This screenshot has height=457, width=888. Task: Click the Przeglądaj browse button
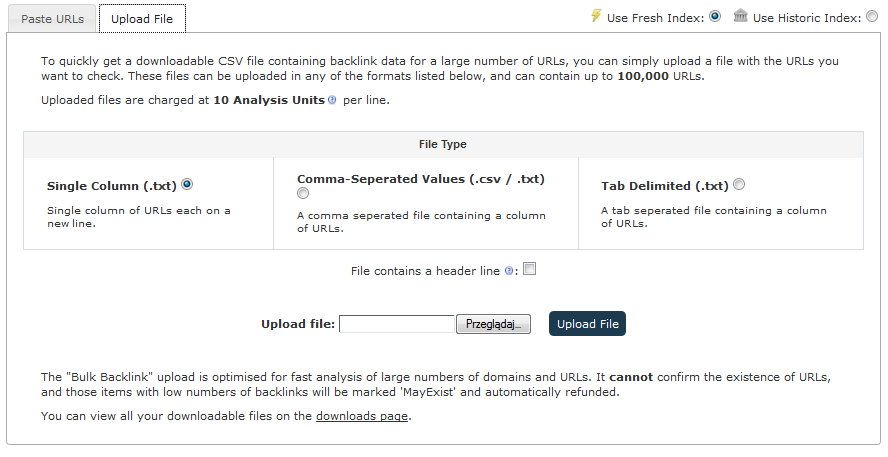[x=493, y=324]
